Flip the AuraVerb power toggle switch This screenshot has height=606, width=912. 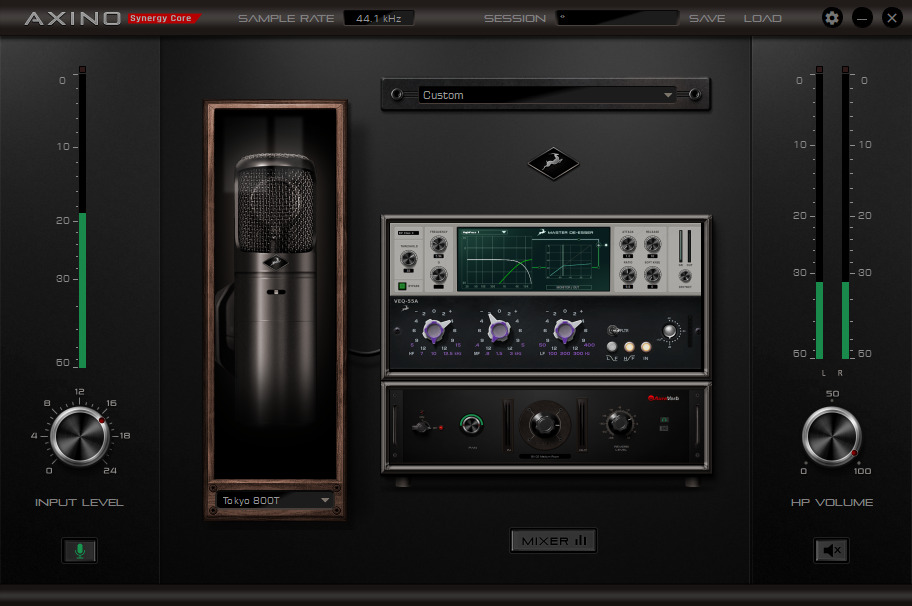pyautogui.click(x=421, y=427)
